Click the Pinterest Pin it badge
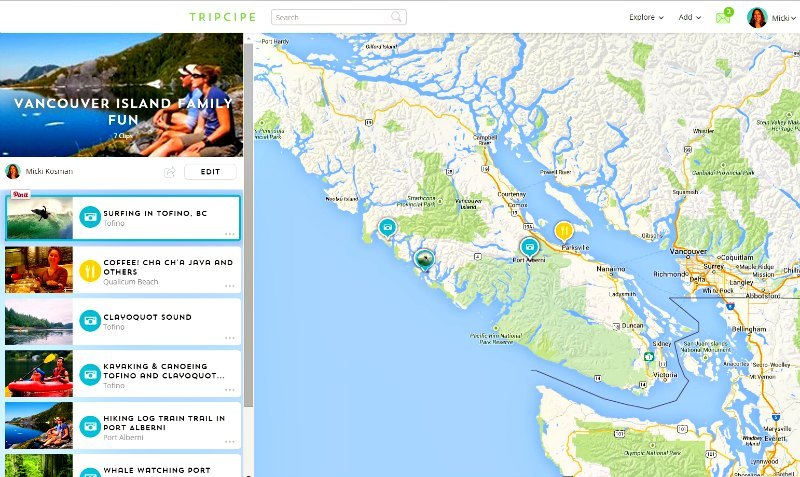800x477 pixels. [x=18, y=194]
